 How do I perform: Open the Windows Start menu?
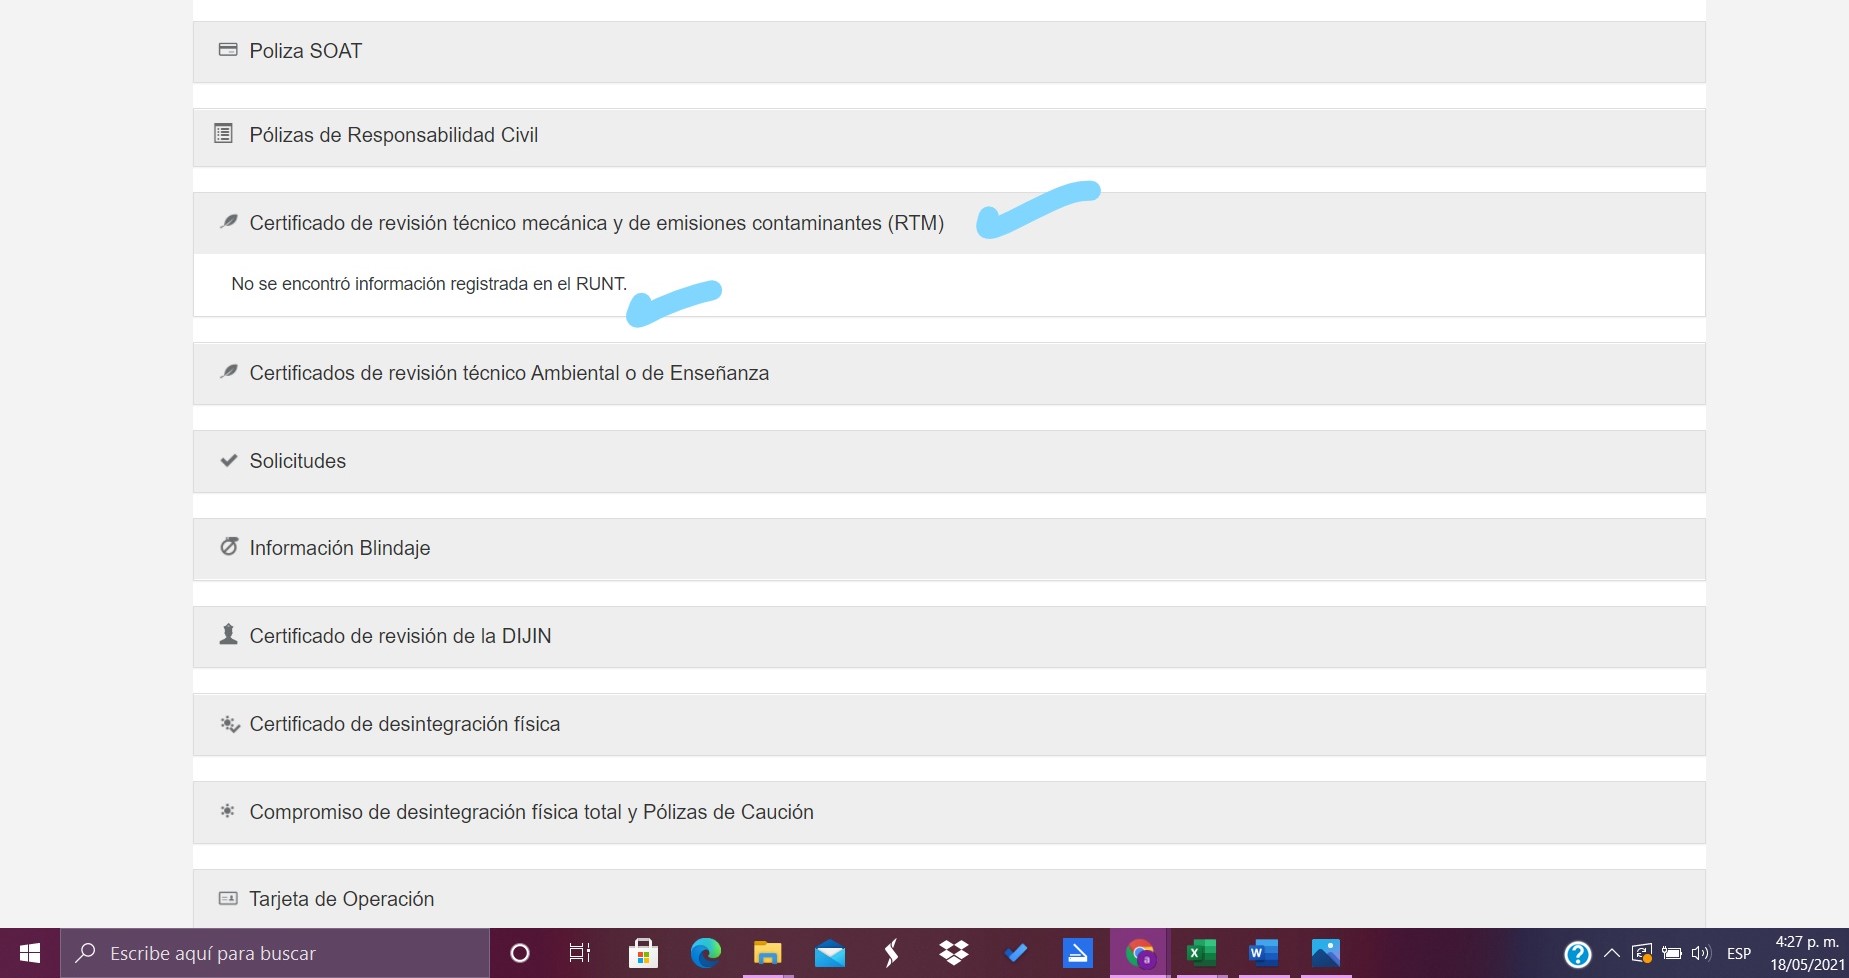pyautogui.click(x=30, y=953)
